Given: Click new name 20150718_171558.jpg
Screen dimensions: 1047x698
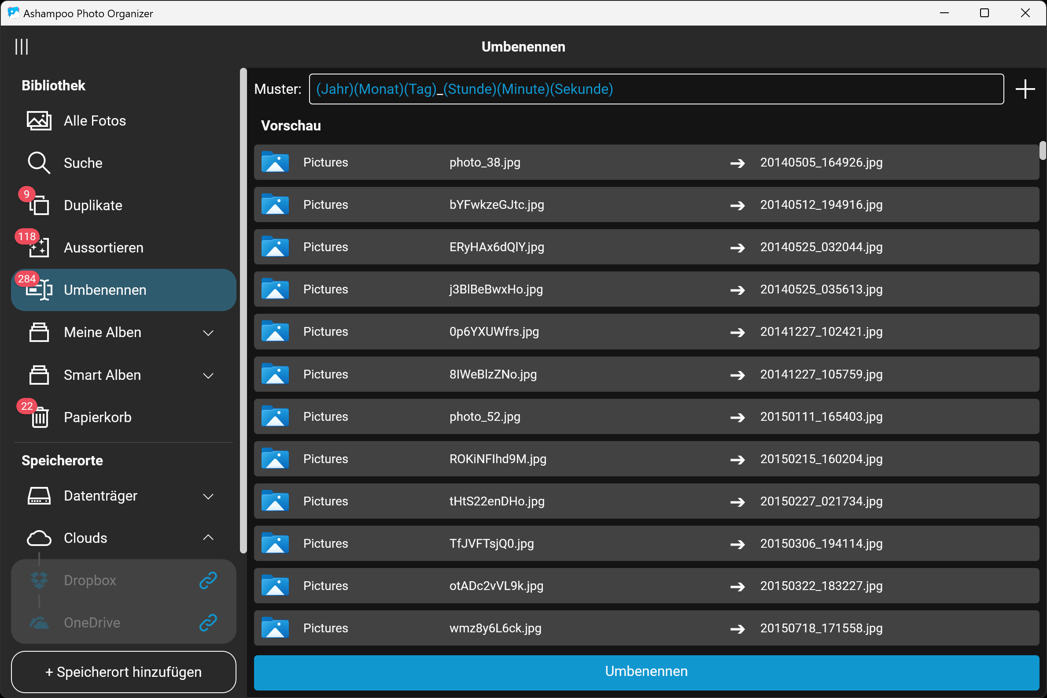Looking at the screenshot, I should (x=821, y=628).
